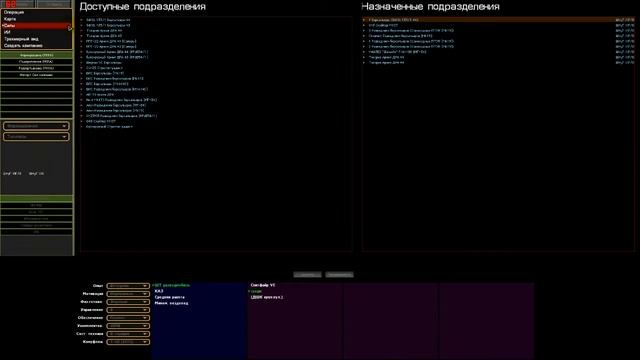Image resolution: width=640 pixels, height=360 pixels.
Task: Open the Опыт dropdown
Action: [128, 286]
